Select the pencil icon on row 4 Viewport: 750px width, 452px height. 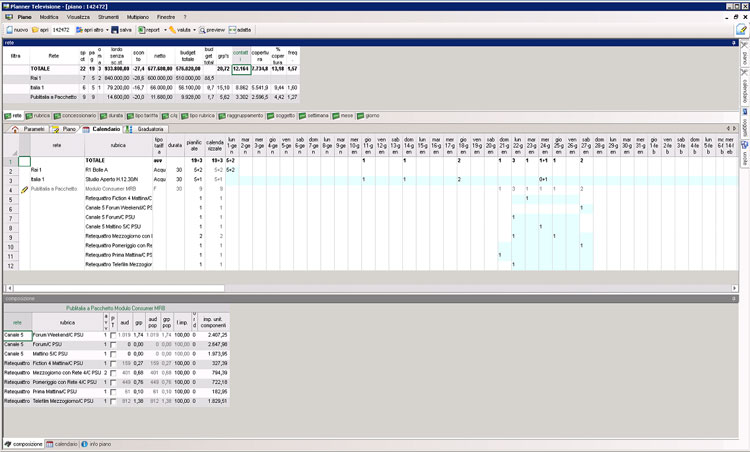(x=25, y=188)
